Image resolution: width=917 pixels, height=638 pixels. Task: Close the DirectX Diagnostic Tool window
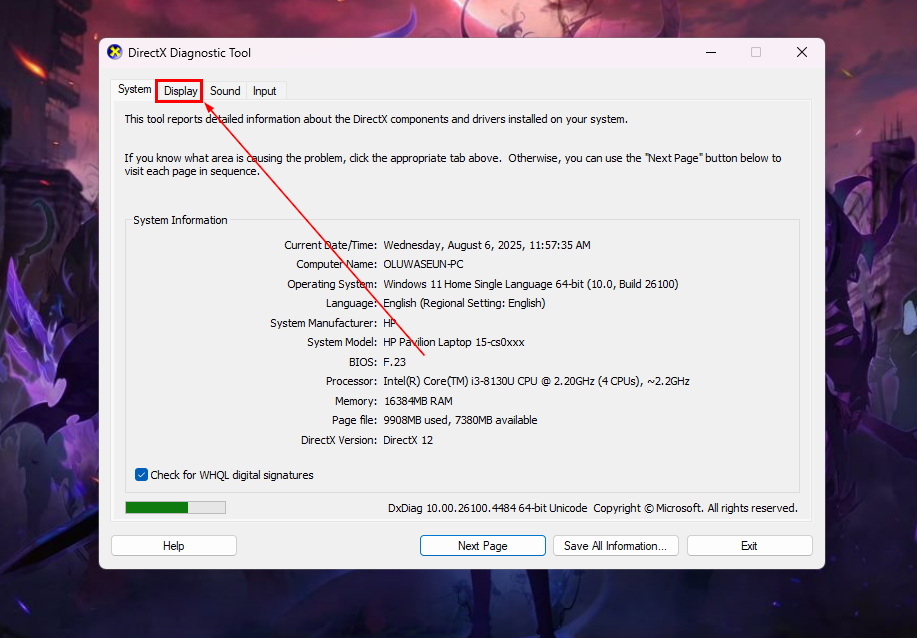(x=801, y=53)
